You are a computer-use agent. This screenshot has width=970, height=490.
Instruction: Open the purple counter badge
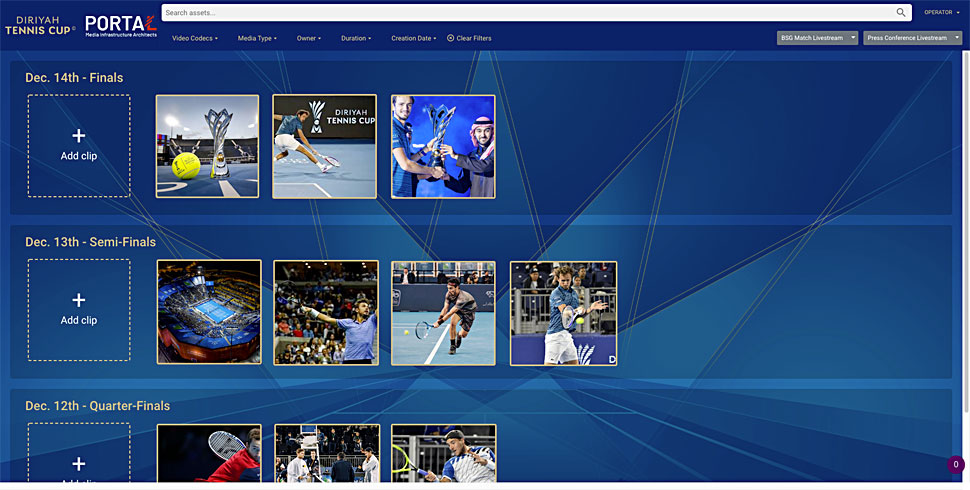coord(955,465)
